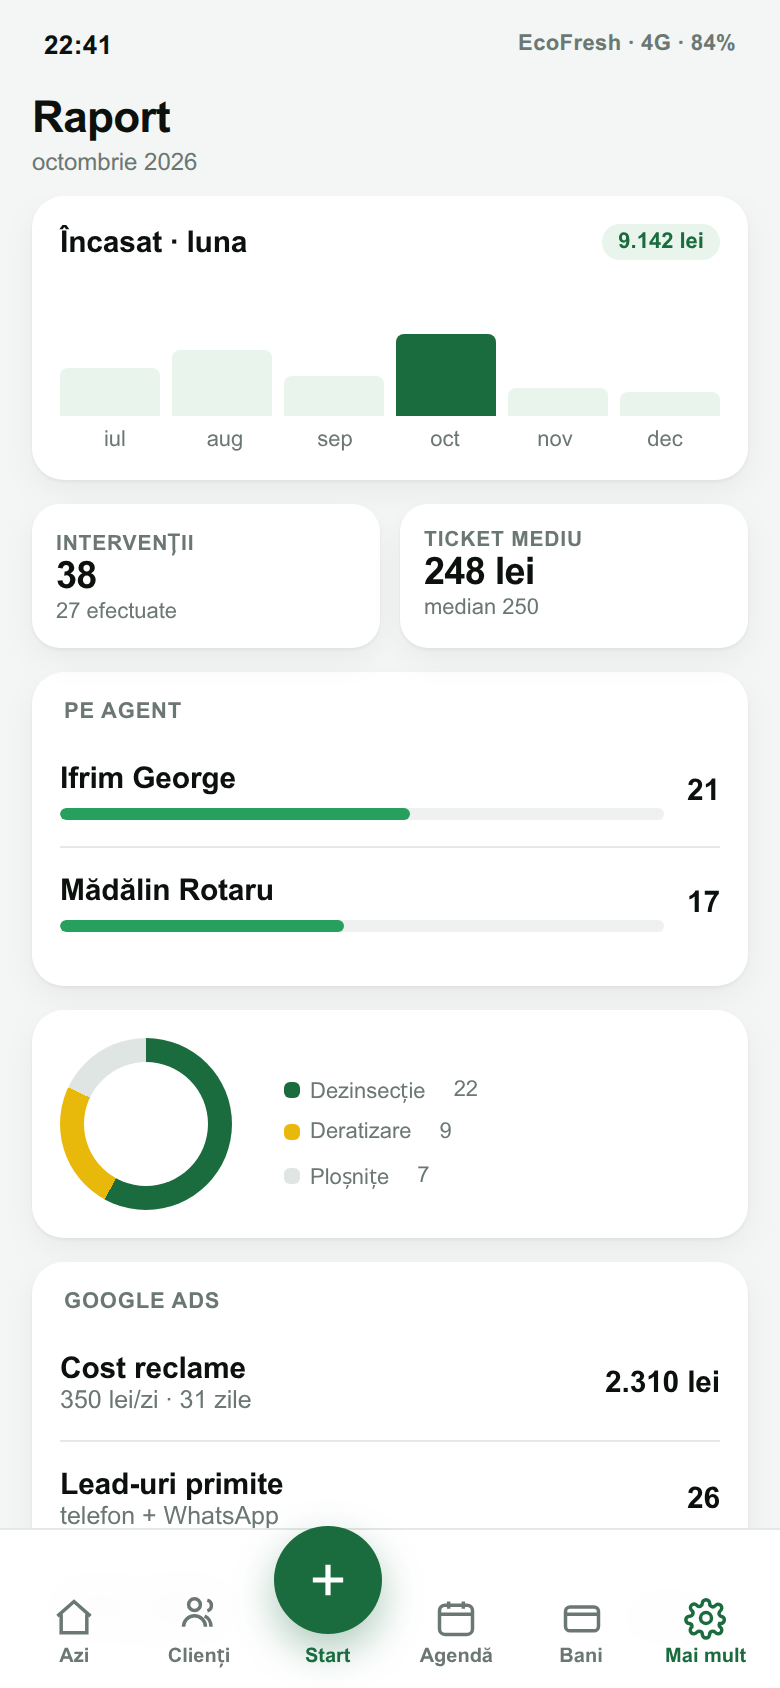Viewport: 780px width, 1688px height.
Task: Tap the 9.142 lei total badge
Action: [x=660, y=241]
